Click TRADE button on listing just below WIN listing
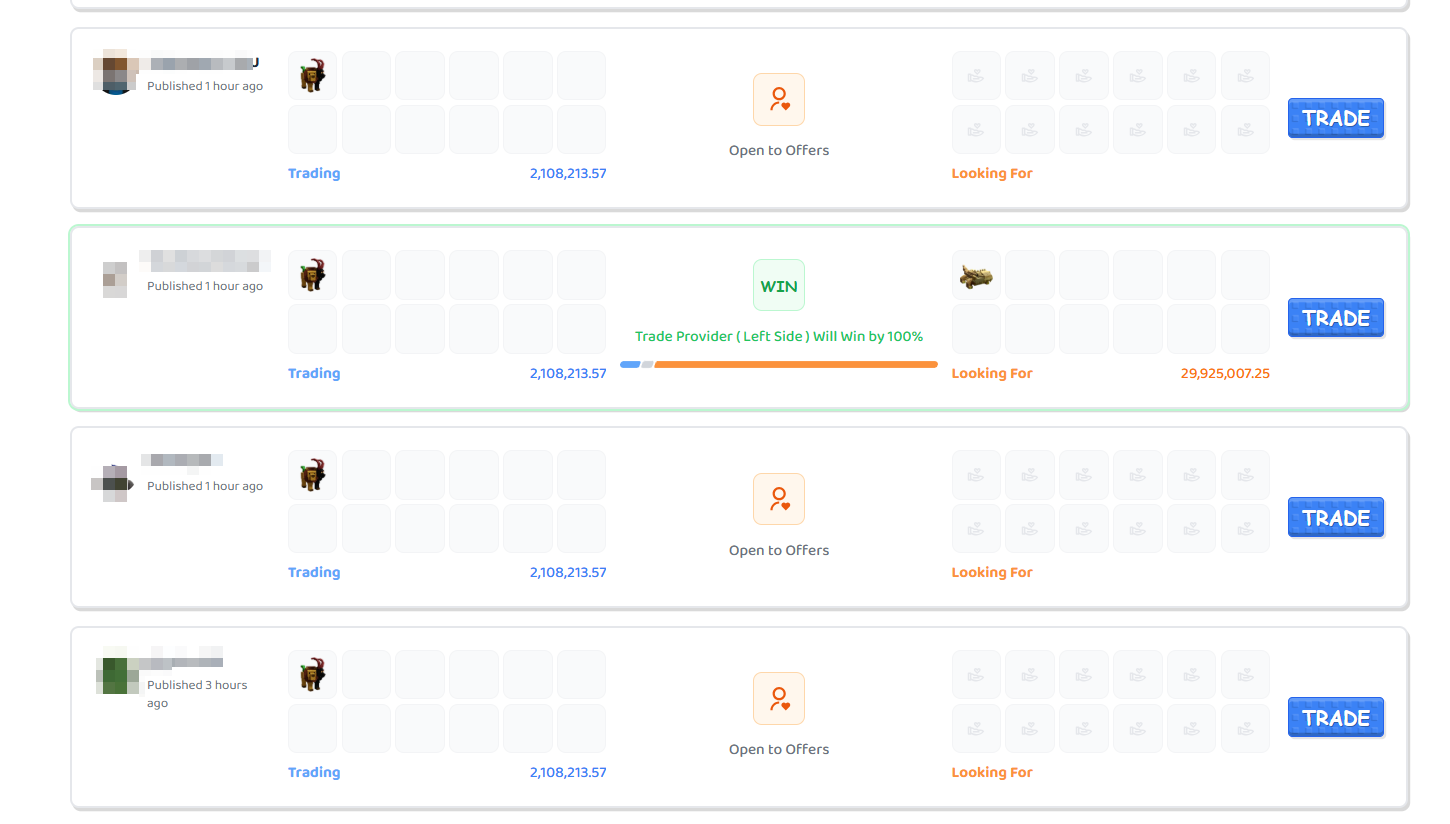Viewport: 1450px width, 824px height. tap(1336, 518)
